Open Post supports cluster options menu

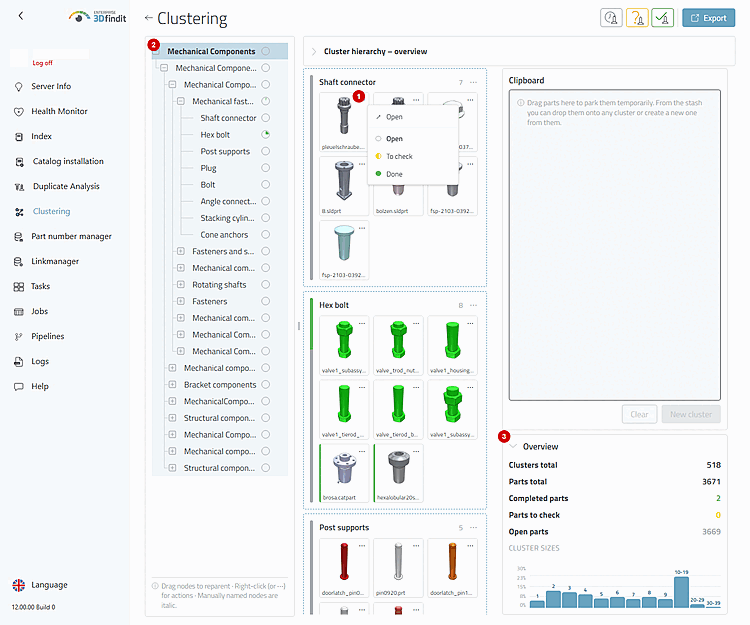[474, 527]
